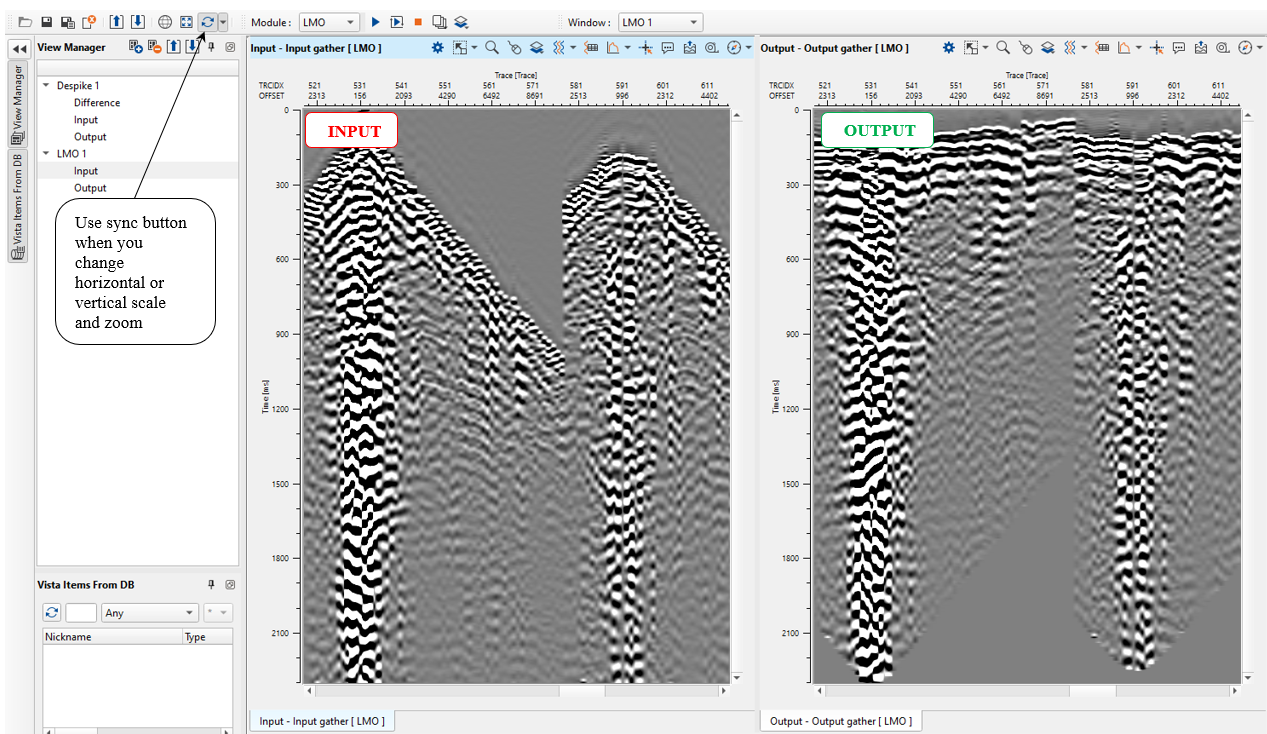
Task: Click the sync views button in main toolbar
Action: pyautogui.click(x=208, y=22)
